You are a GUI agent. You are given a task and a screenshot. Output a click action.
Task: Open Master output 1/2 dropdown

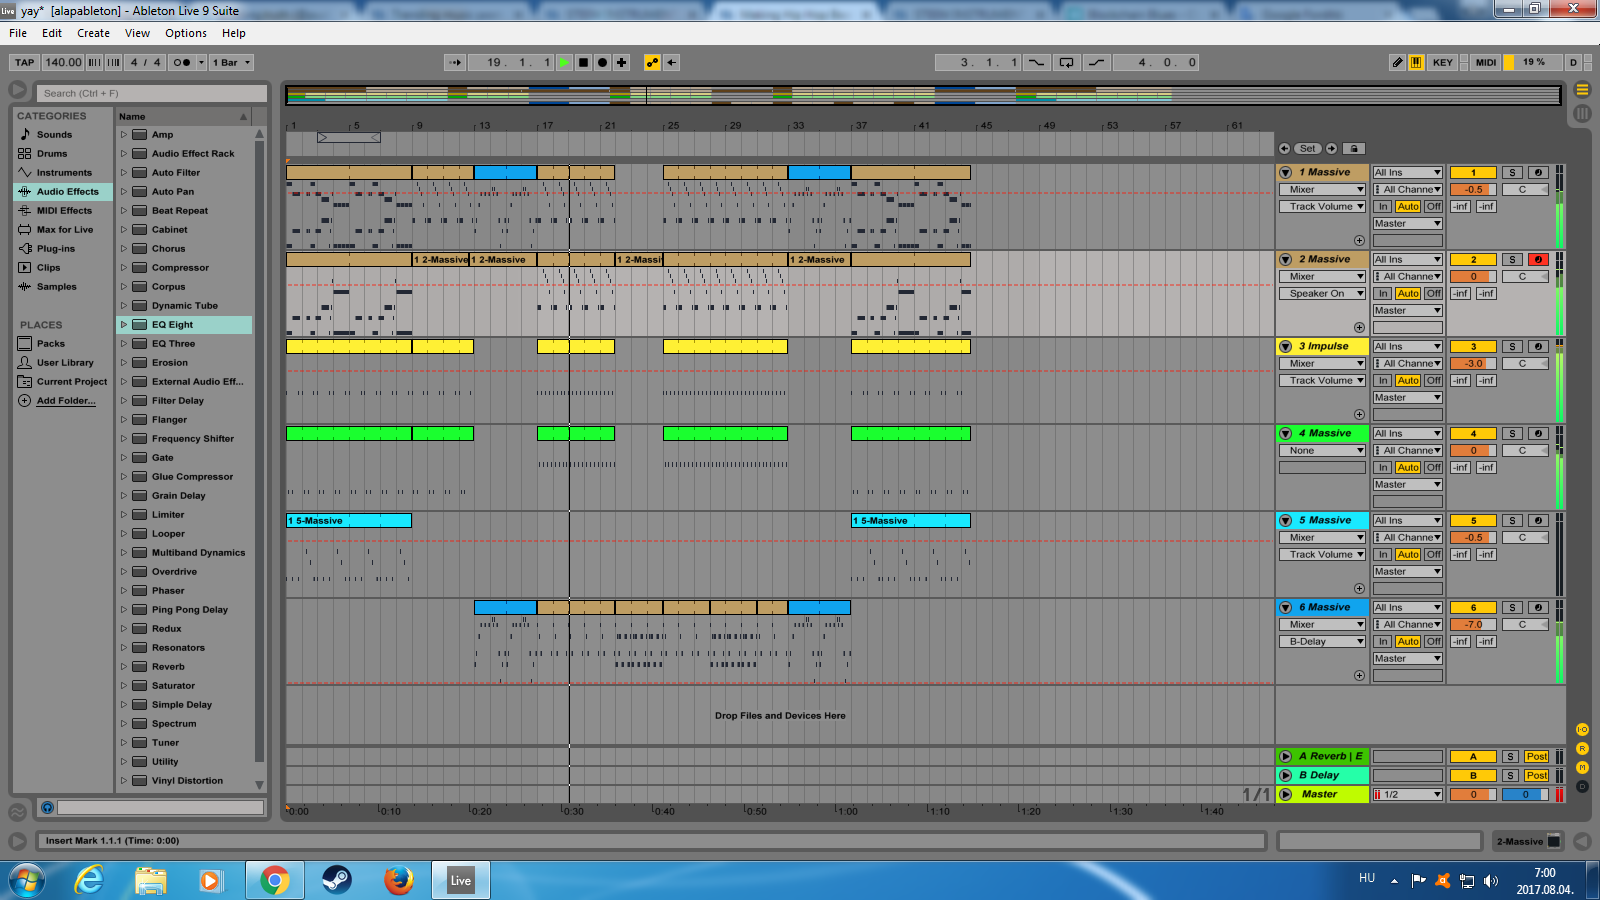click(1408, 795)
